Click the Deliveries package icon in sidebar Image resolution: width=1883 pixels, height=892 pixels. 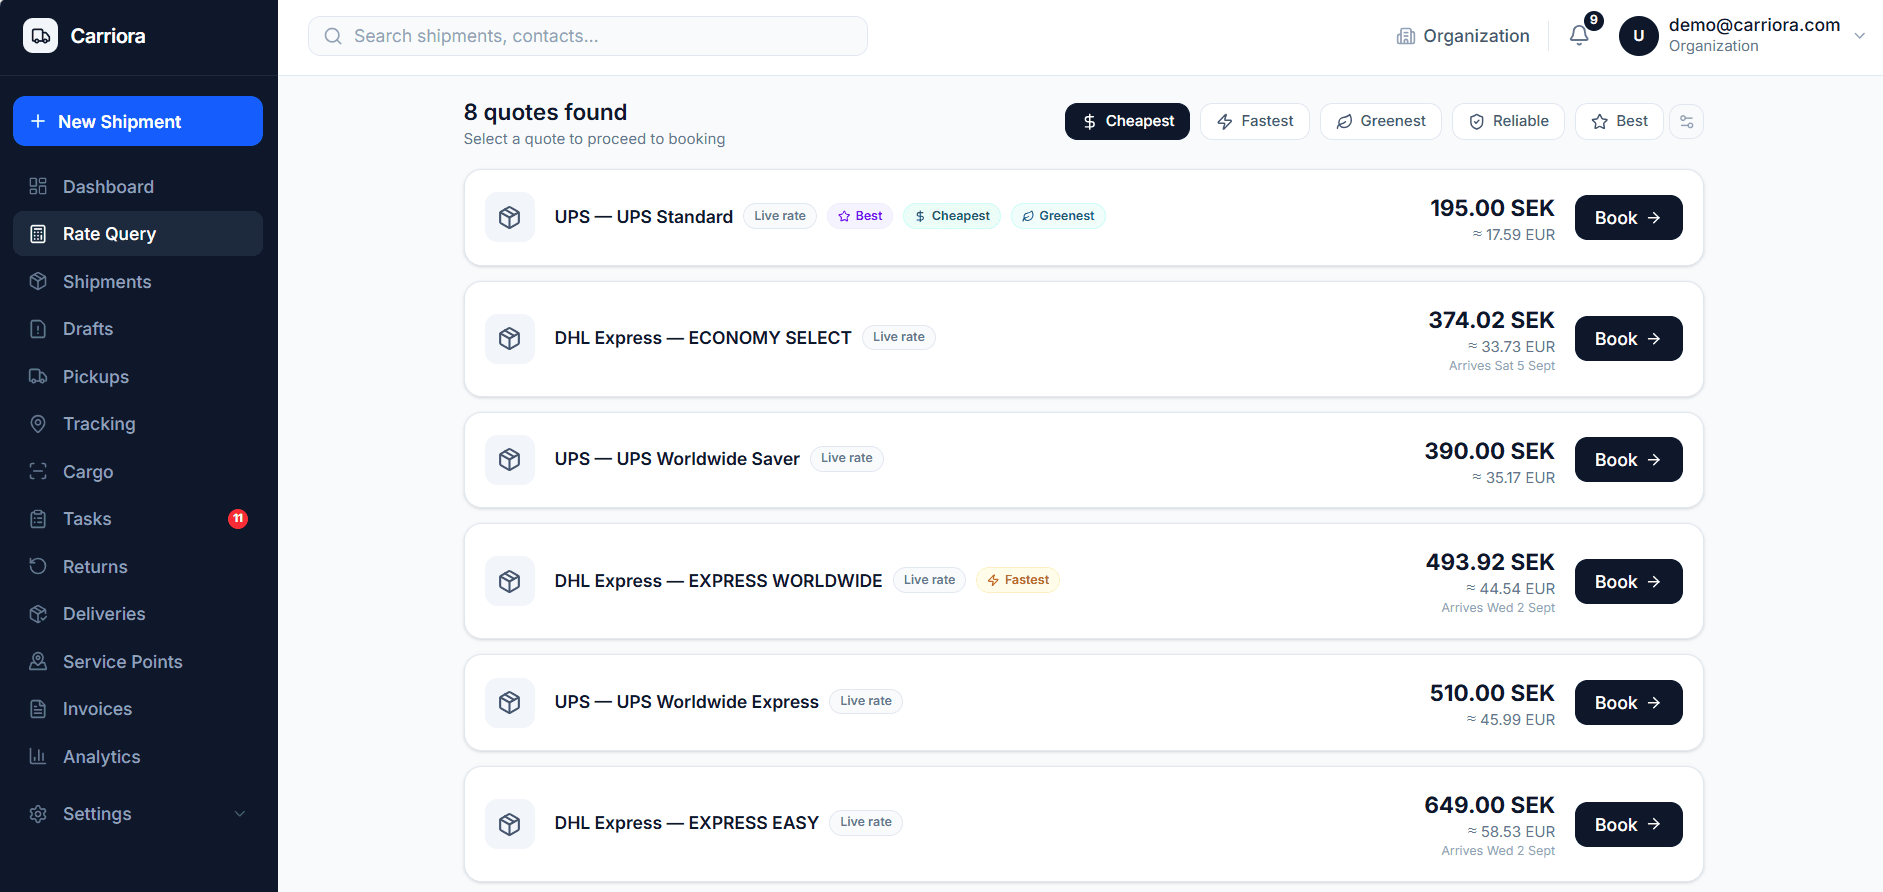click(x=38, y=614)
